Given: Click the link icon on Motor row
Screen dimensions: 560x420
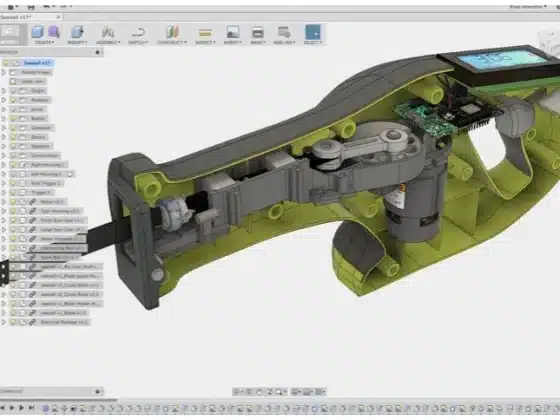Looking at the screenshot, I should [x=32, y=202].
